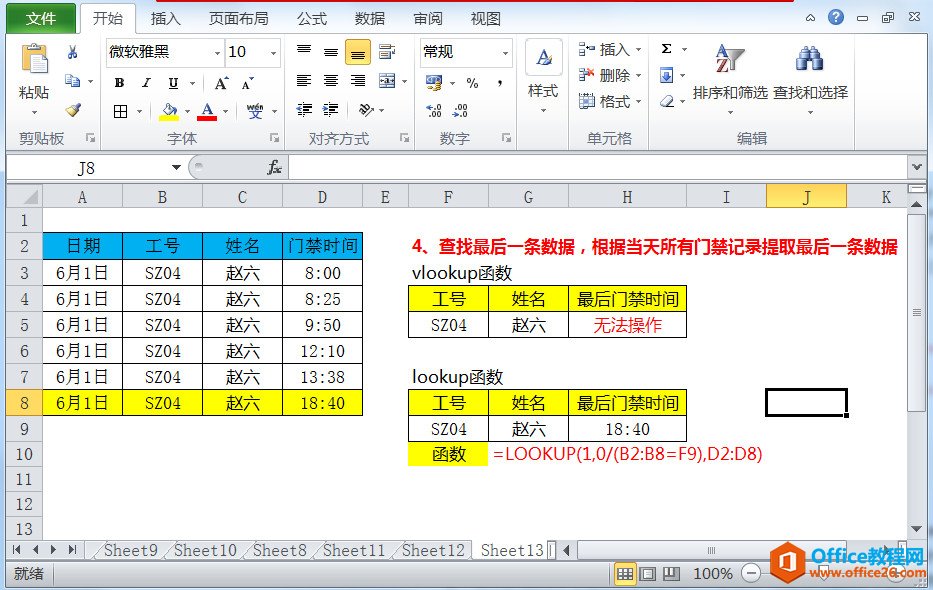Screen dimensions: 933x590
Task: Switch to the 数据 tab
Action: pyautogui.click(x=370, y=18)
